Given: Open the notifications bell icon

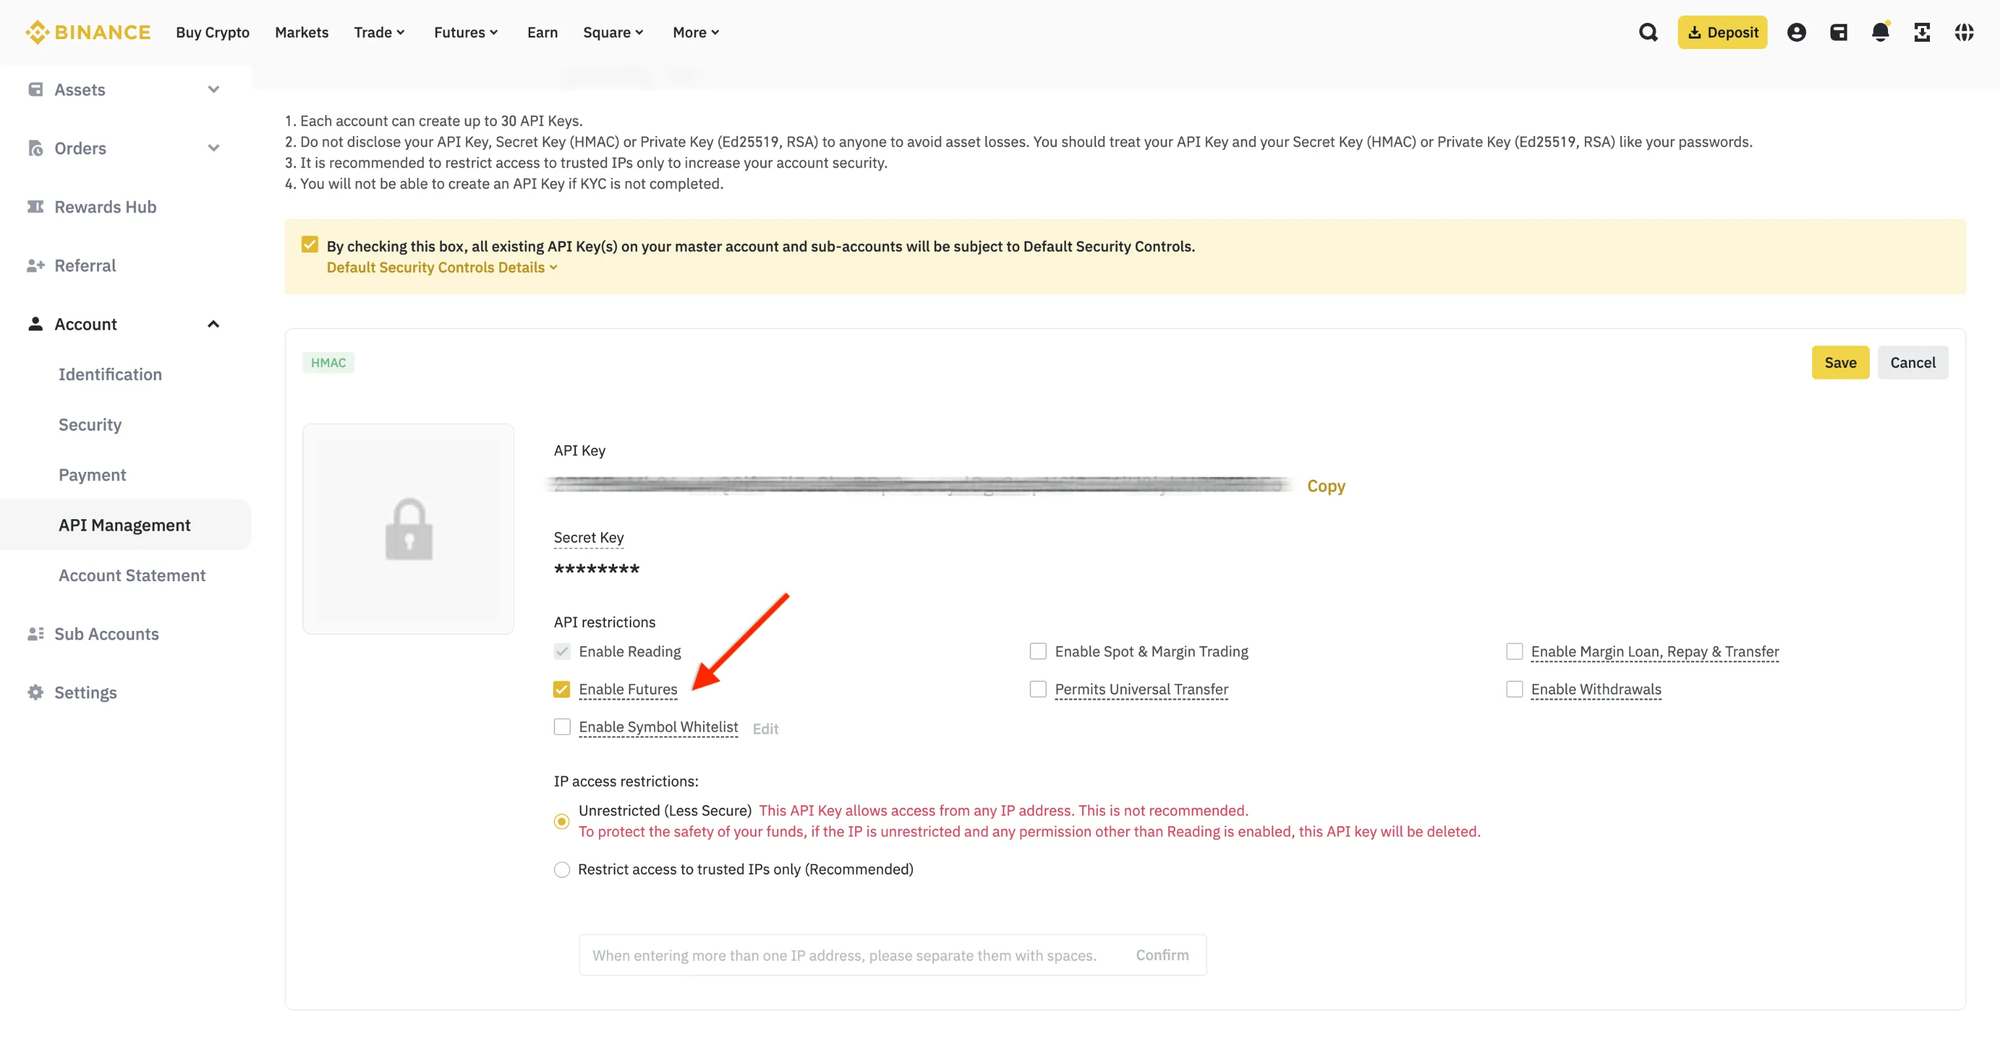Looking at the screenshot, I should [x=1880, y=32].
